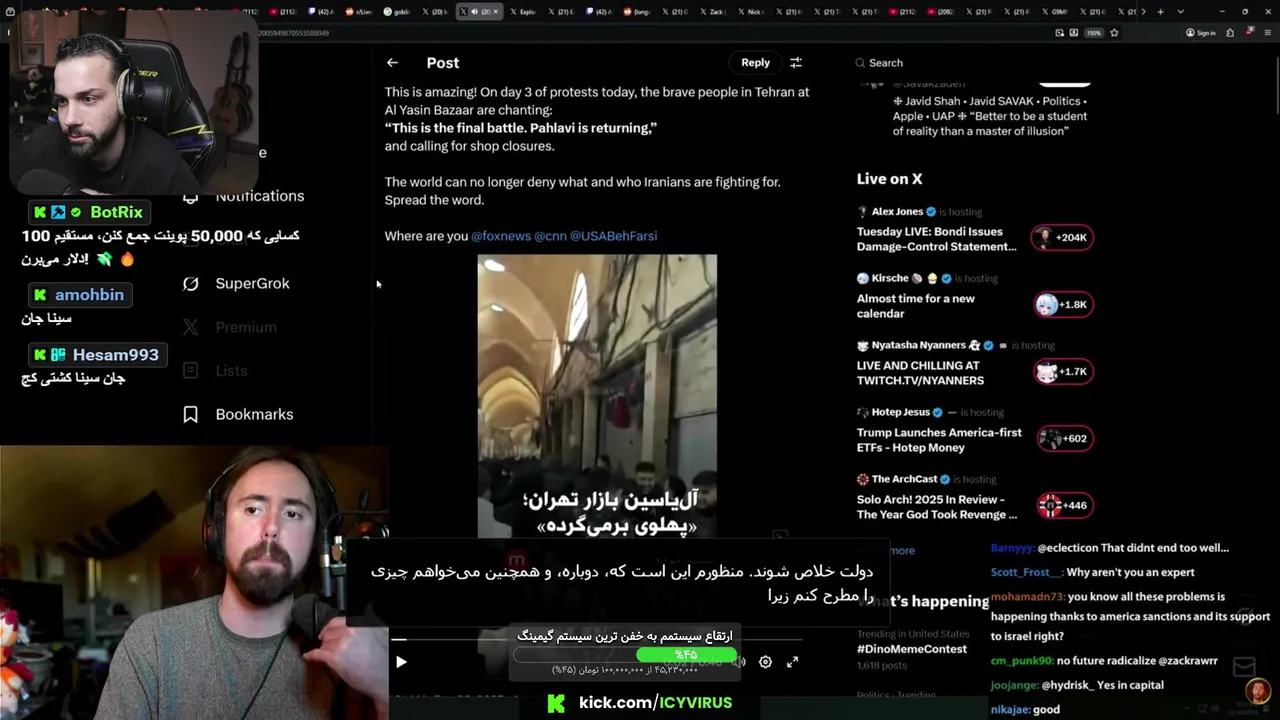The width and height of the screenshot is (1280, 720).
Task: Expand the post video to fullscreen
Action: (792, 662)
